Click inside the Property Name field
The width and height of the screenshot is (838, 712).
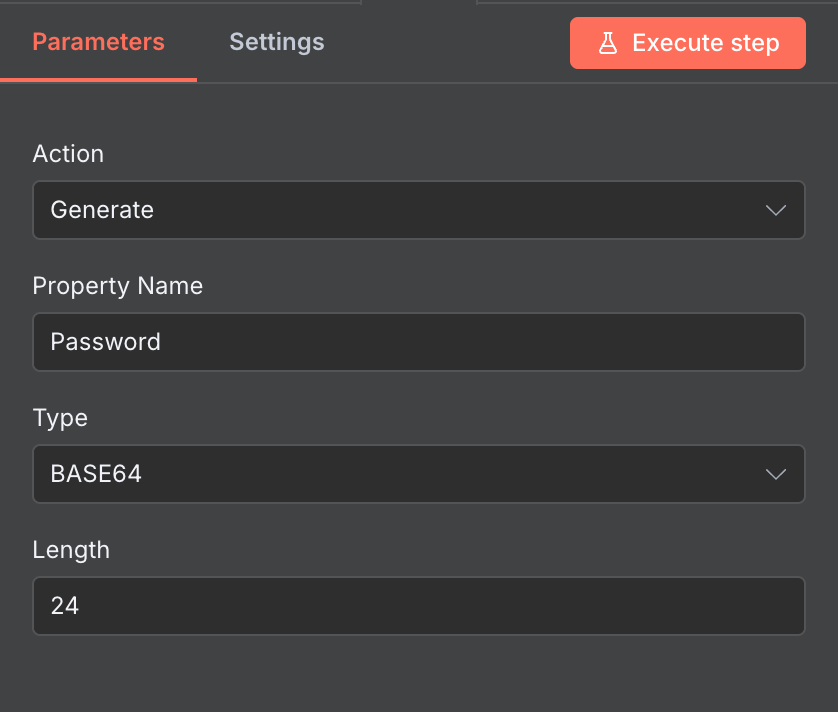click(419, 342)
